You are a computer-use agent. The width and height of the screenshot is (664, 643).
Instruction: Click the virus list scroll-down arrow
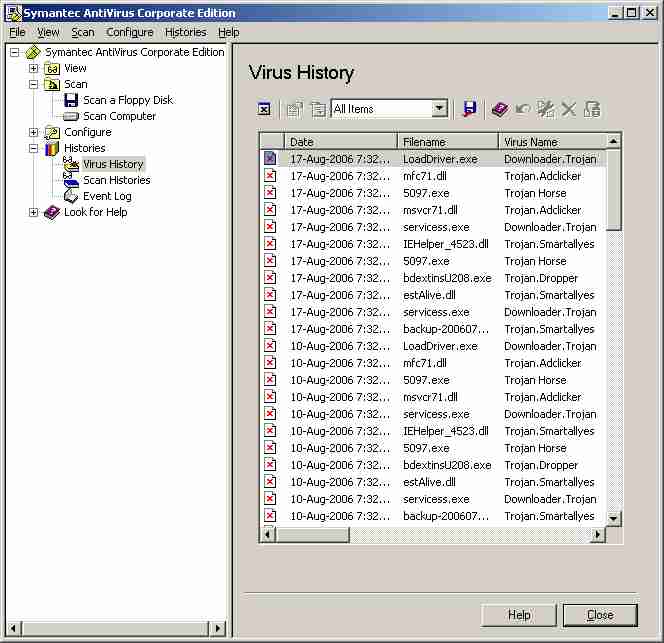tap(614, 518)
